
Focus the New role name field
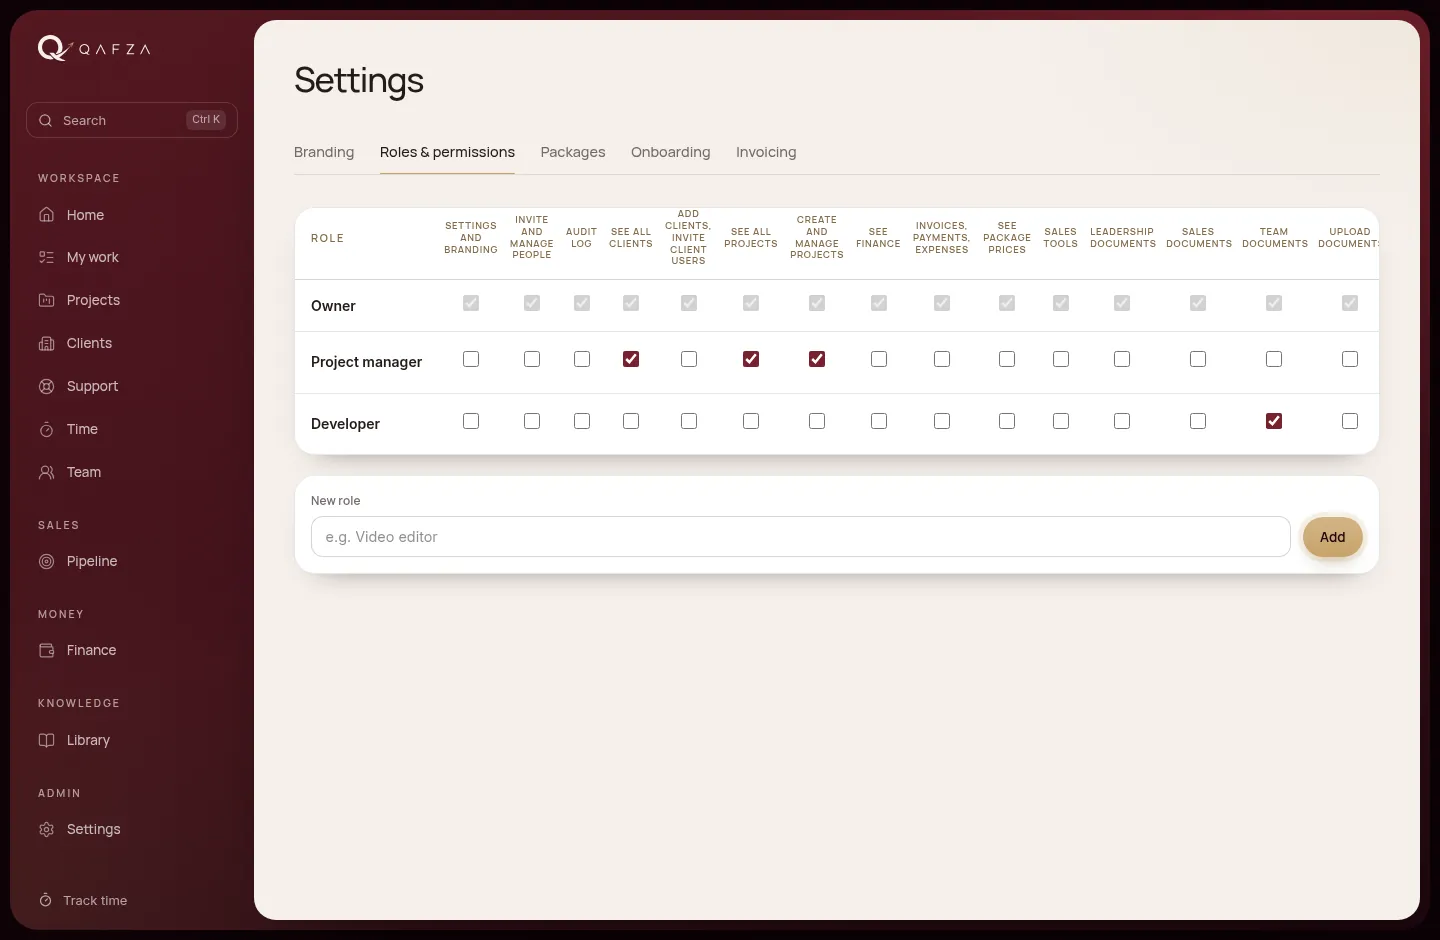click(800, 537)
